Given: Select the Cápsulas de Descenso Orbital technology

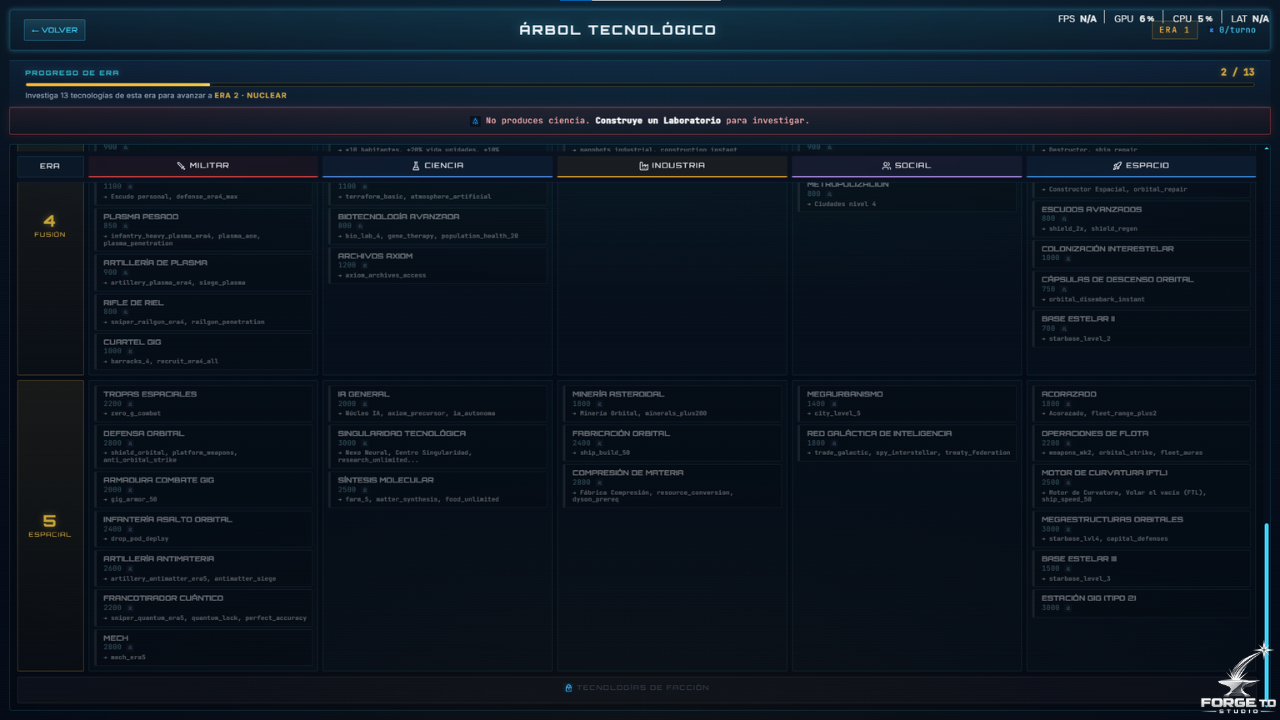Looking at the screenshot, I should tap(1140, 289).
